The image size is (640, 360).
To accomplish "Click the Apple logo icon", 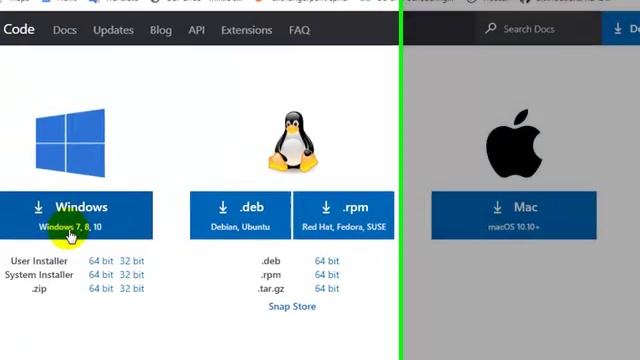I will coord(514,143).
